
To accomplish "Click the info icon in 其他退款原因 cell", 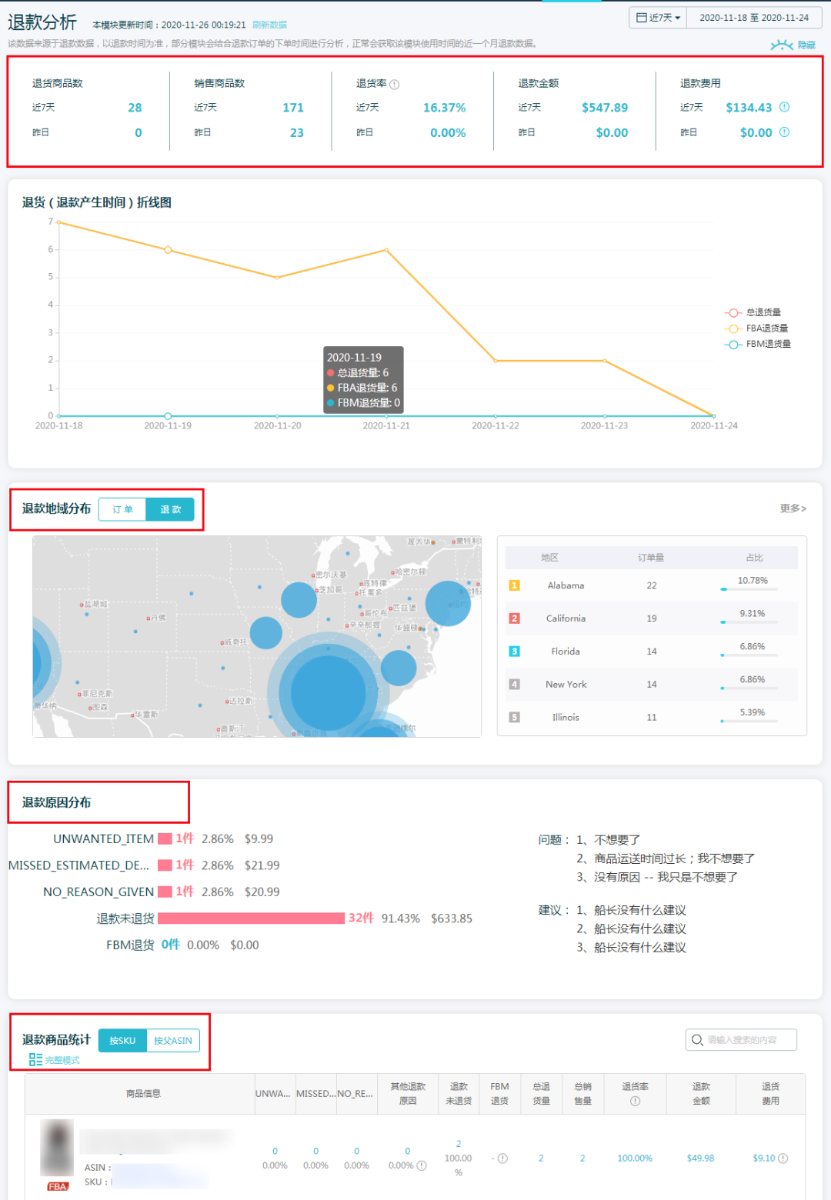I will (x=421, y=1164).
